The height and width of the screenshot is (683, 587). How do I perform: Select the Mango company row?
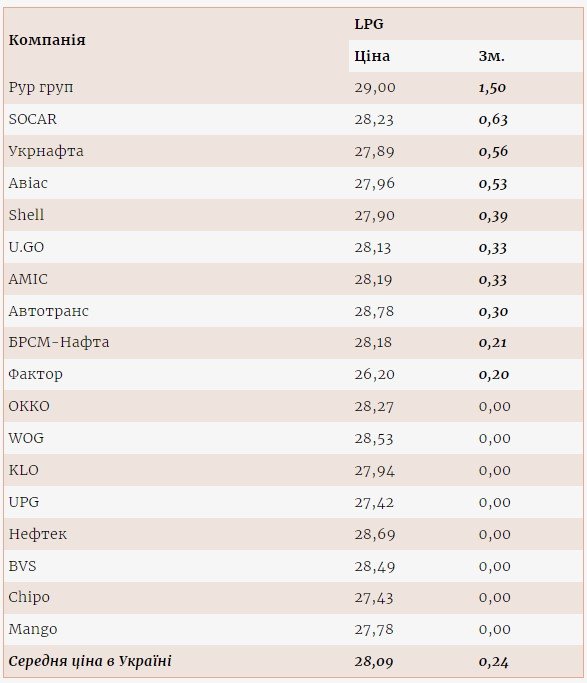pyautogui.click(x=293, y=629)
